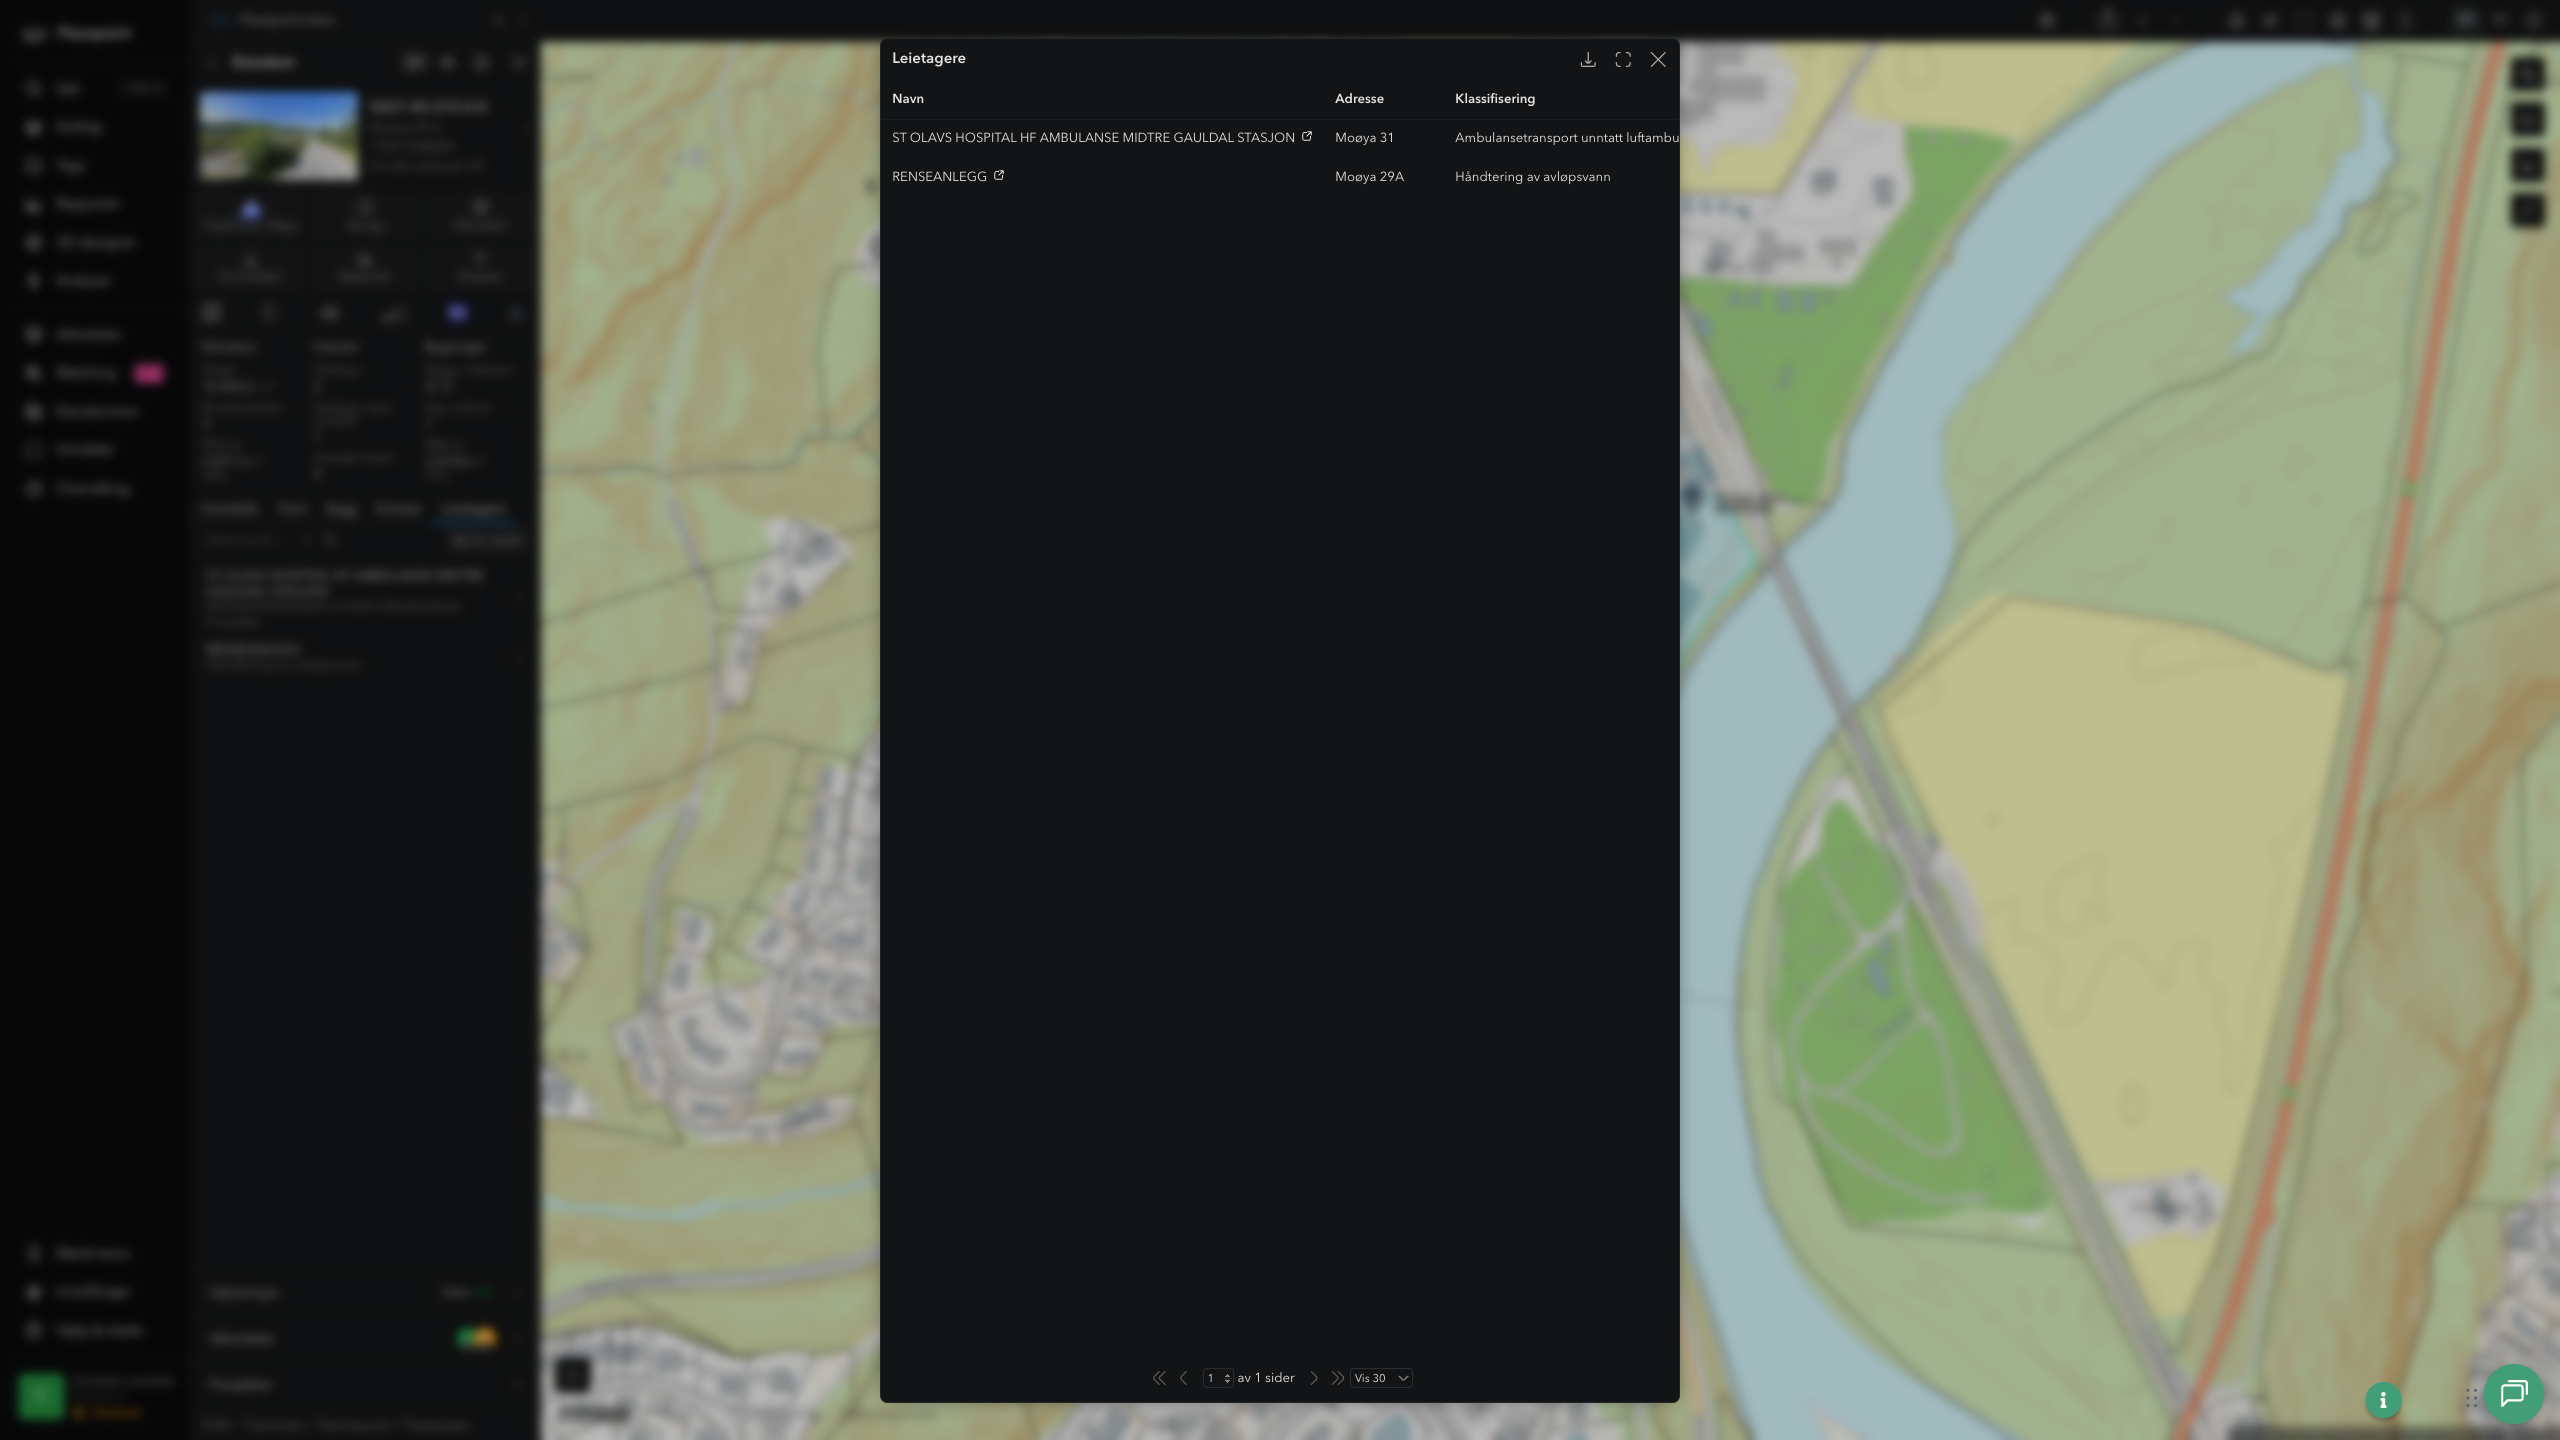The image size is (2560, 1440).
Task: Expand Leietagere dialog to fullscreen
Action: click(1623, 60)
